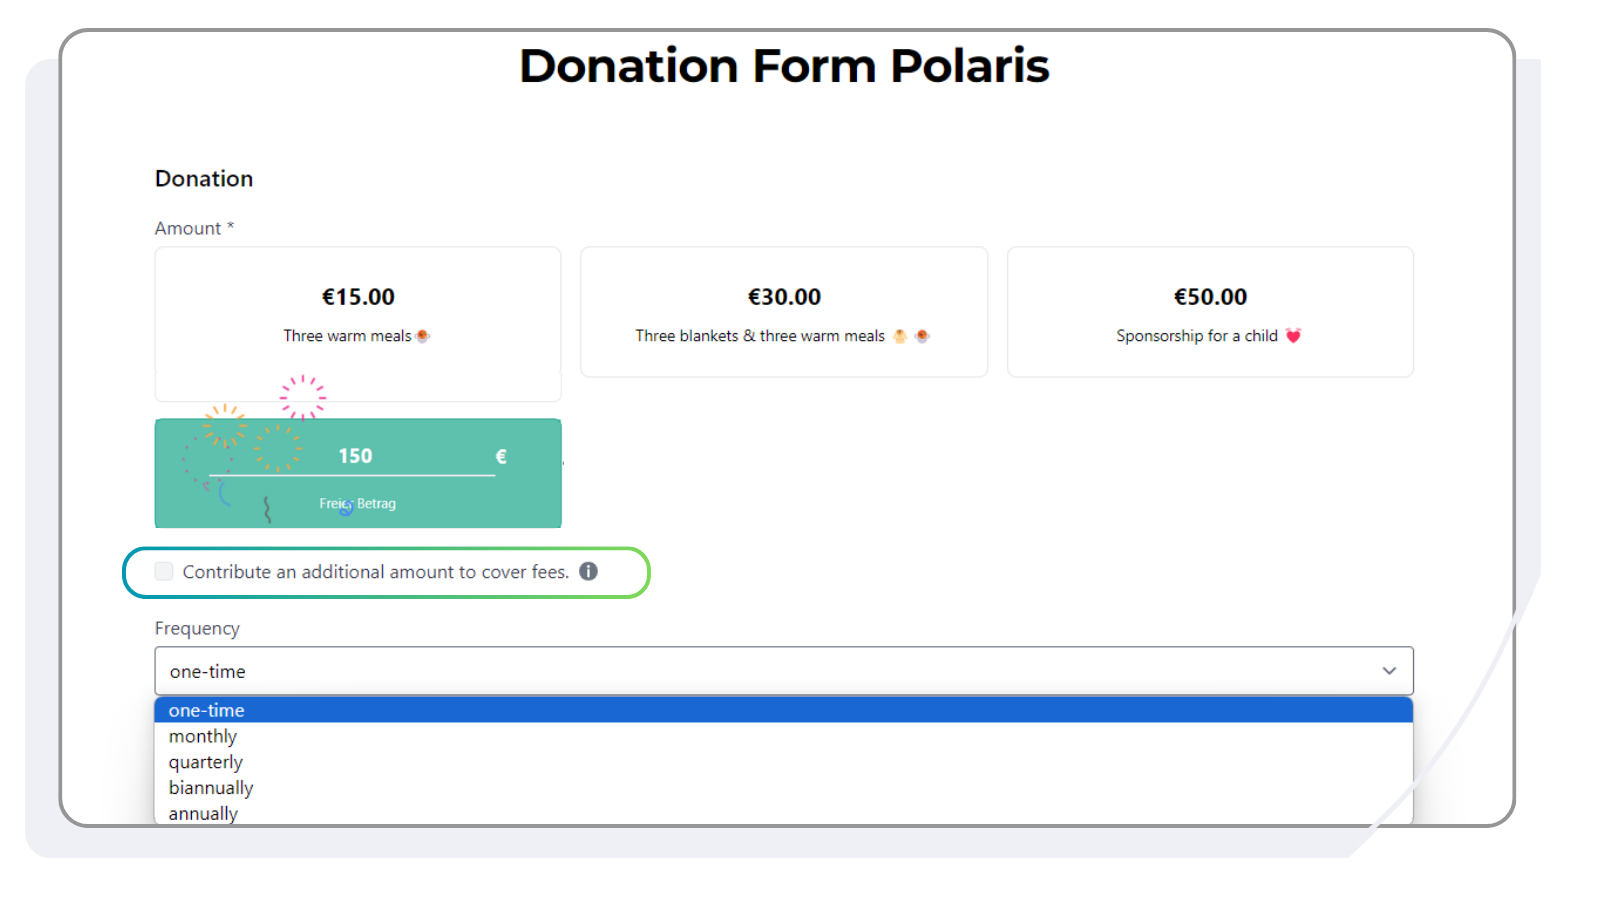
Task: Click the orange fireworks confetti graphic
Action: point(224,427)
